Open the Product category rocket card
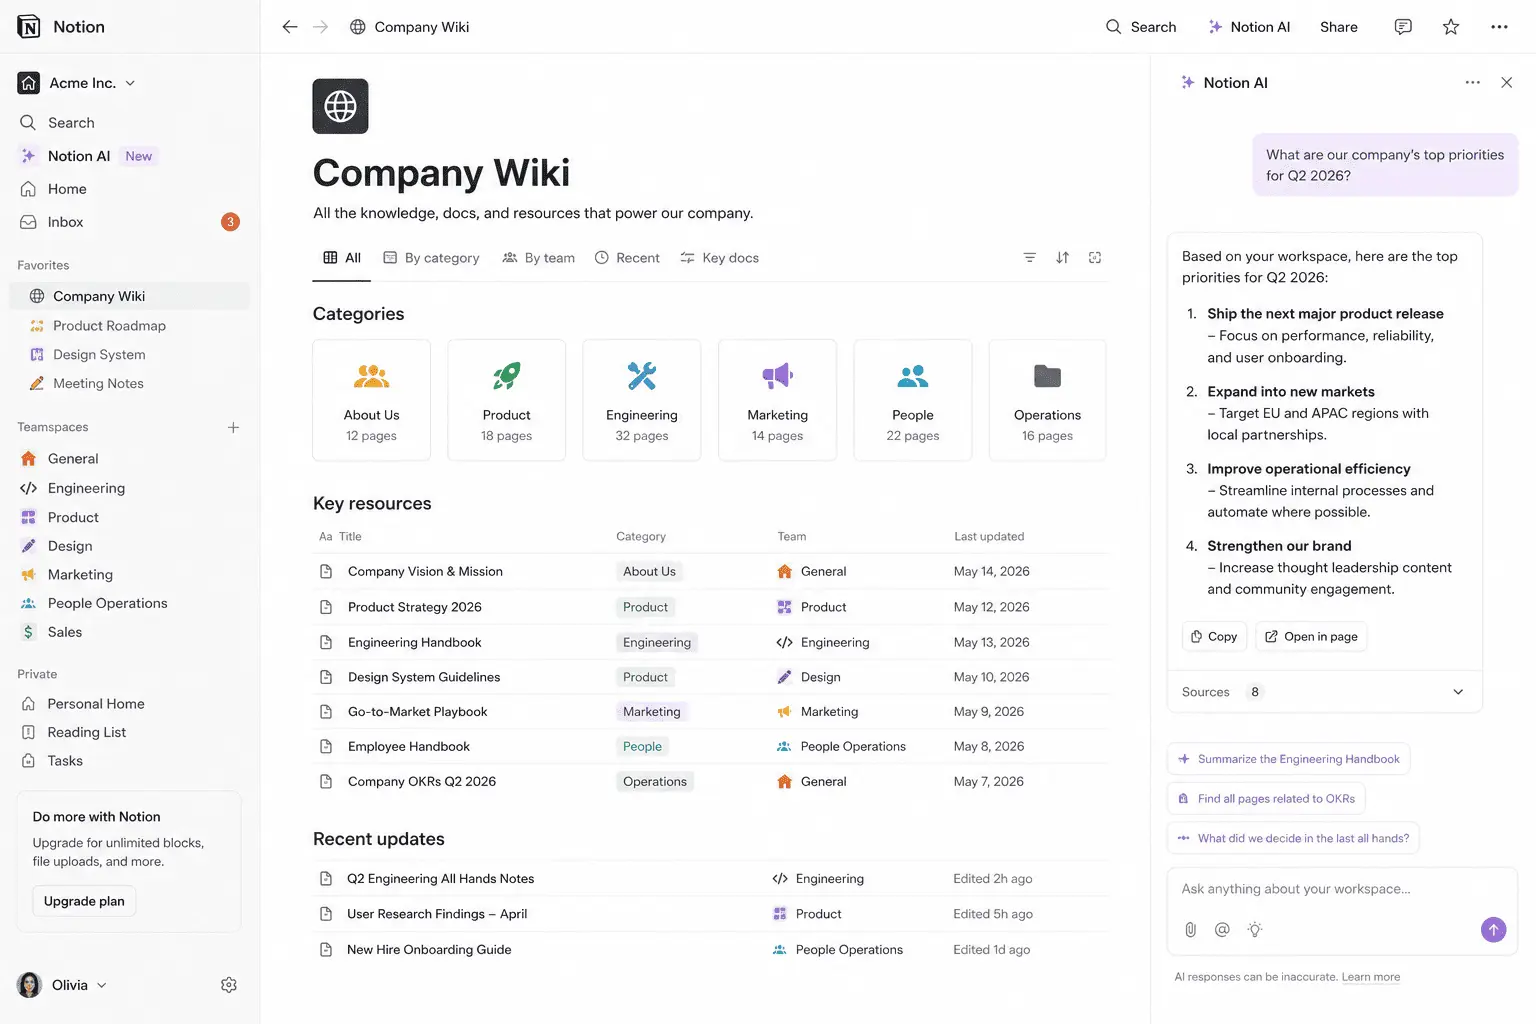Screen dimensions: 1536x1024 (x=506, y=400)
